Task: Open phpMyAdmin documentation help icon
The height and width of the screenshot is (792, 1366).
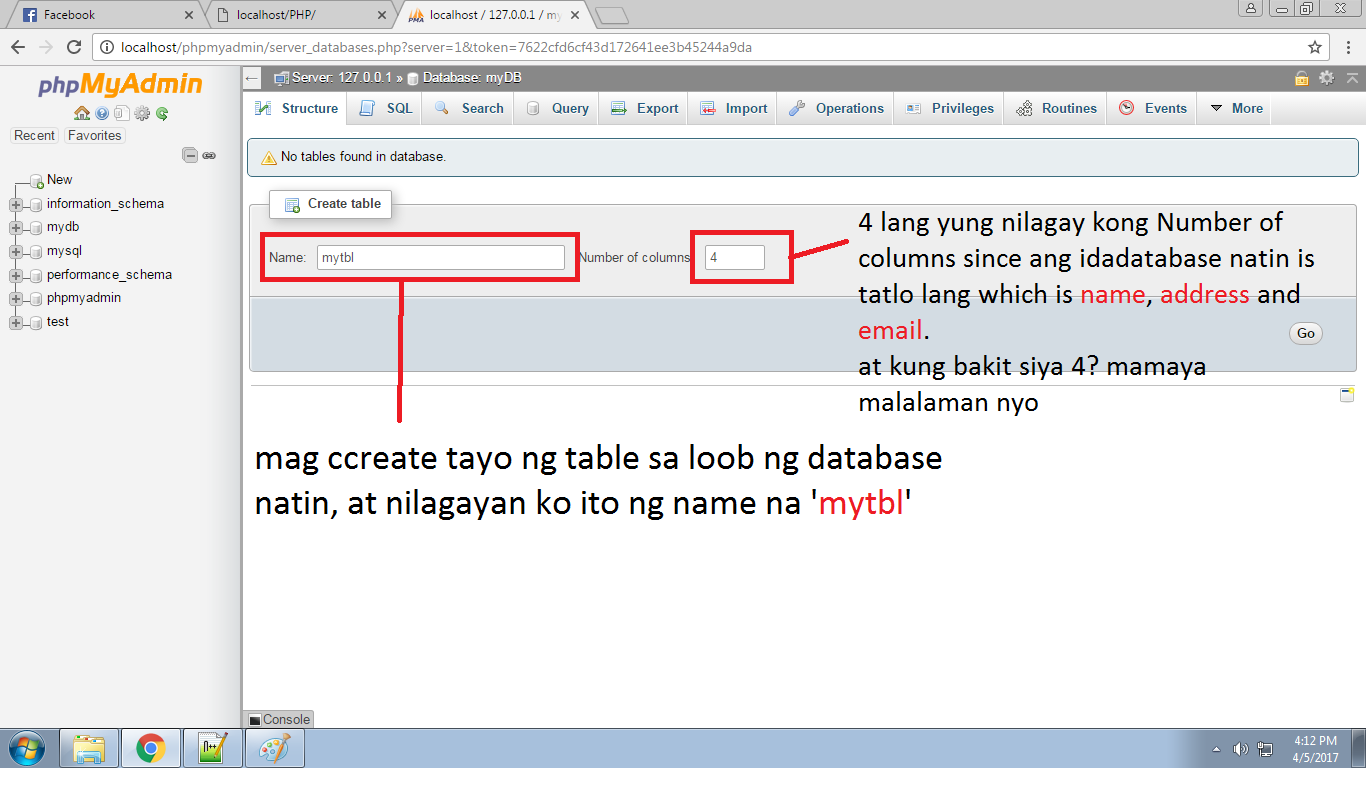Action: tap(101, 113)
